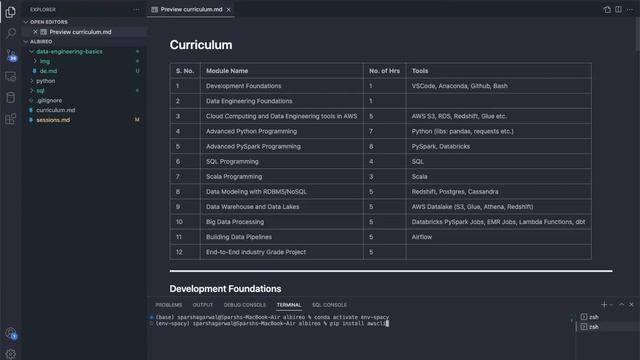Switch to the Terminal tab
This screenshot has height=360, width=640.
[289, 305]
